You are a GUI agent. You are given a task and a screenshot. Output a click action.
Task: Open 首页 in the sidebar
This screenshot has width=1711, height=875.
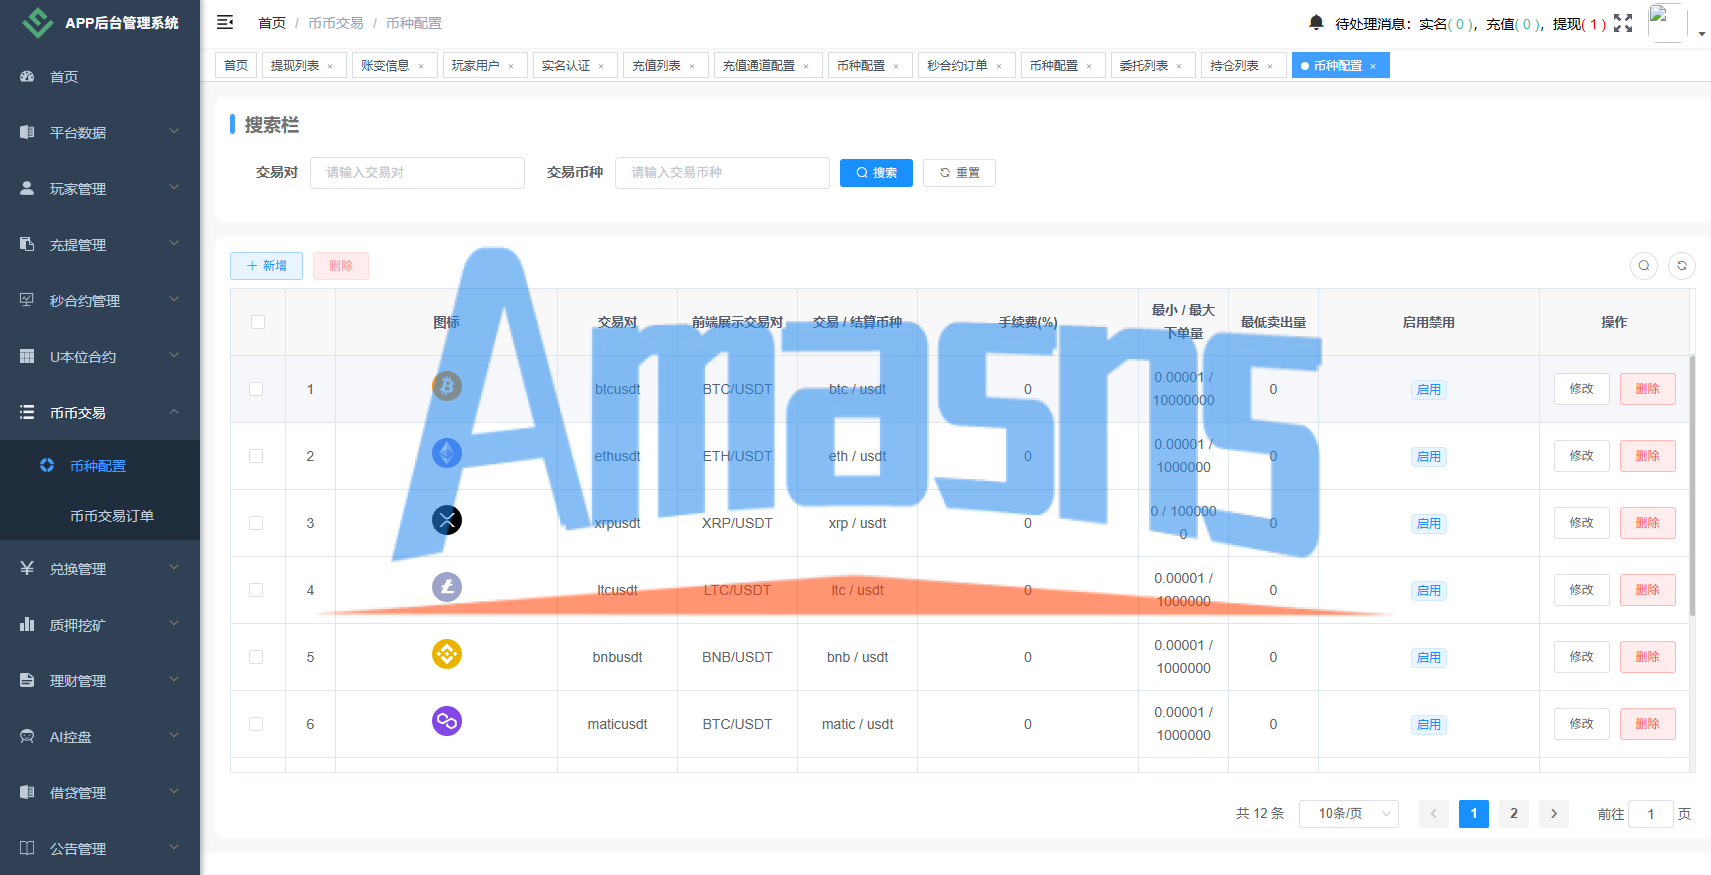pos(100,77)
